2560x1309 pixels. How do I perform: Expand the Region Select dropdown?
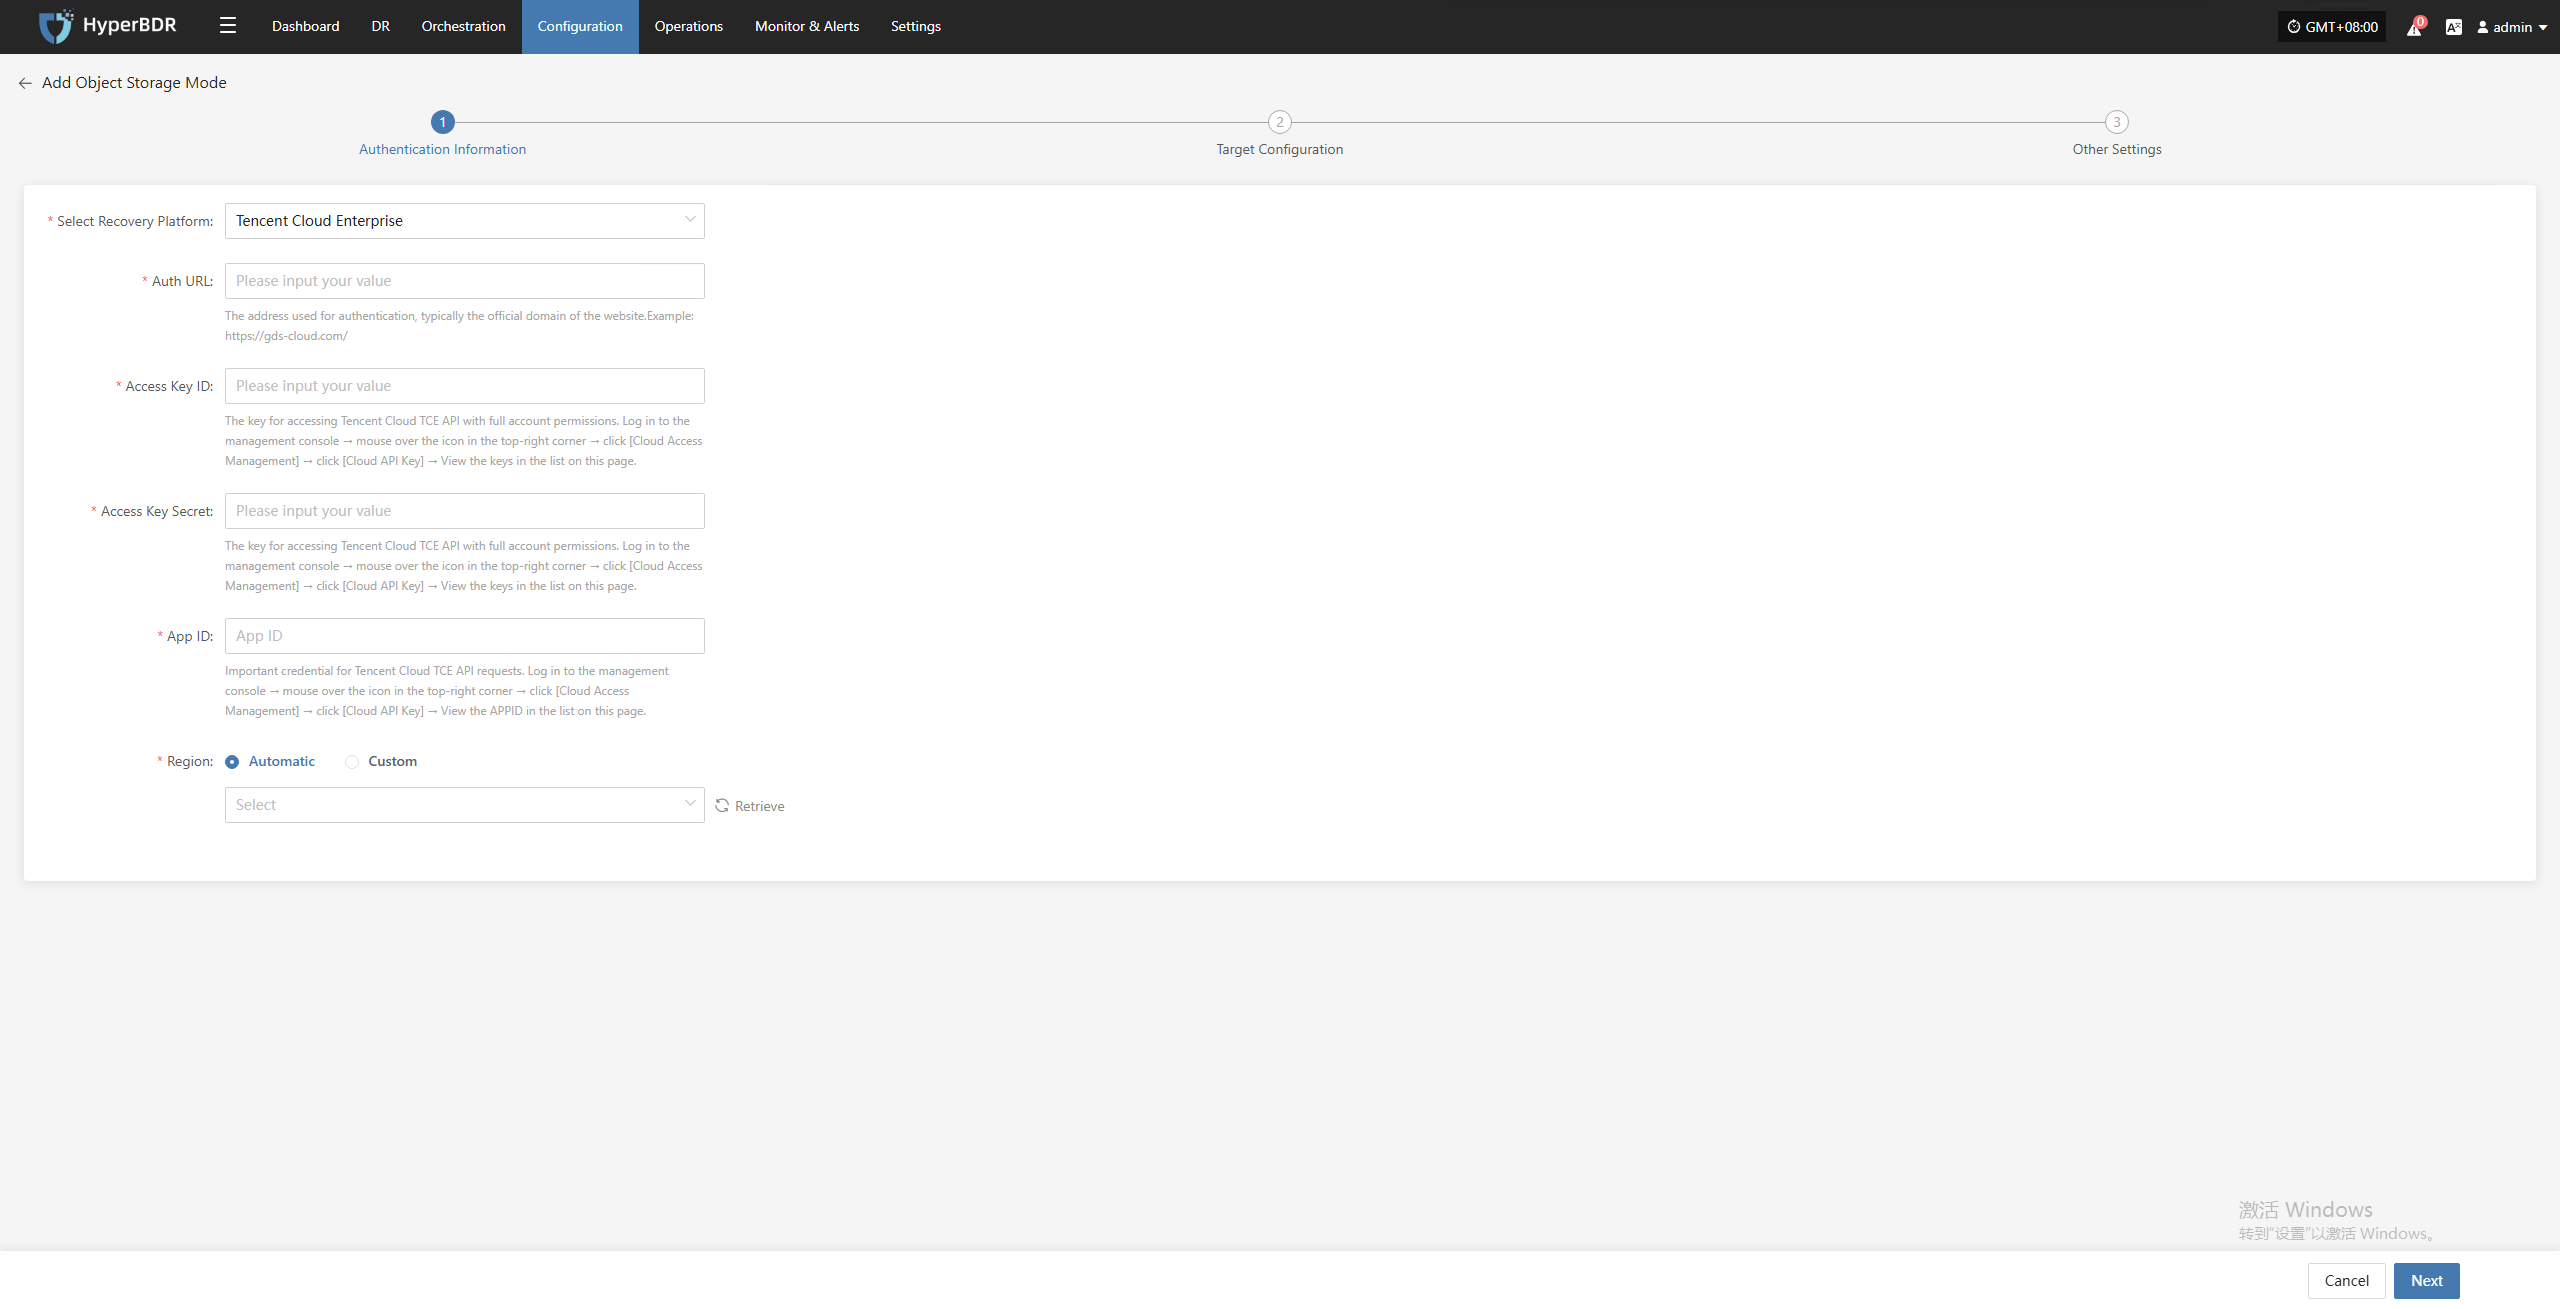tap(464, 805)
